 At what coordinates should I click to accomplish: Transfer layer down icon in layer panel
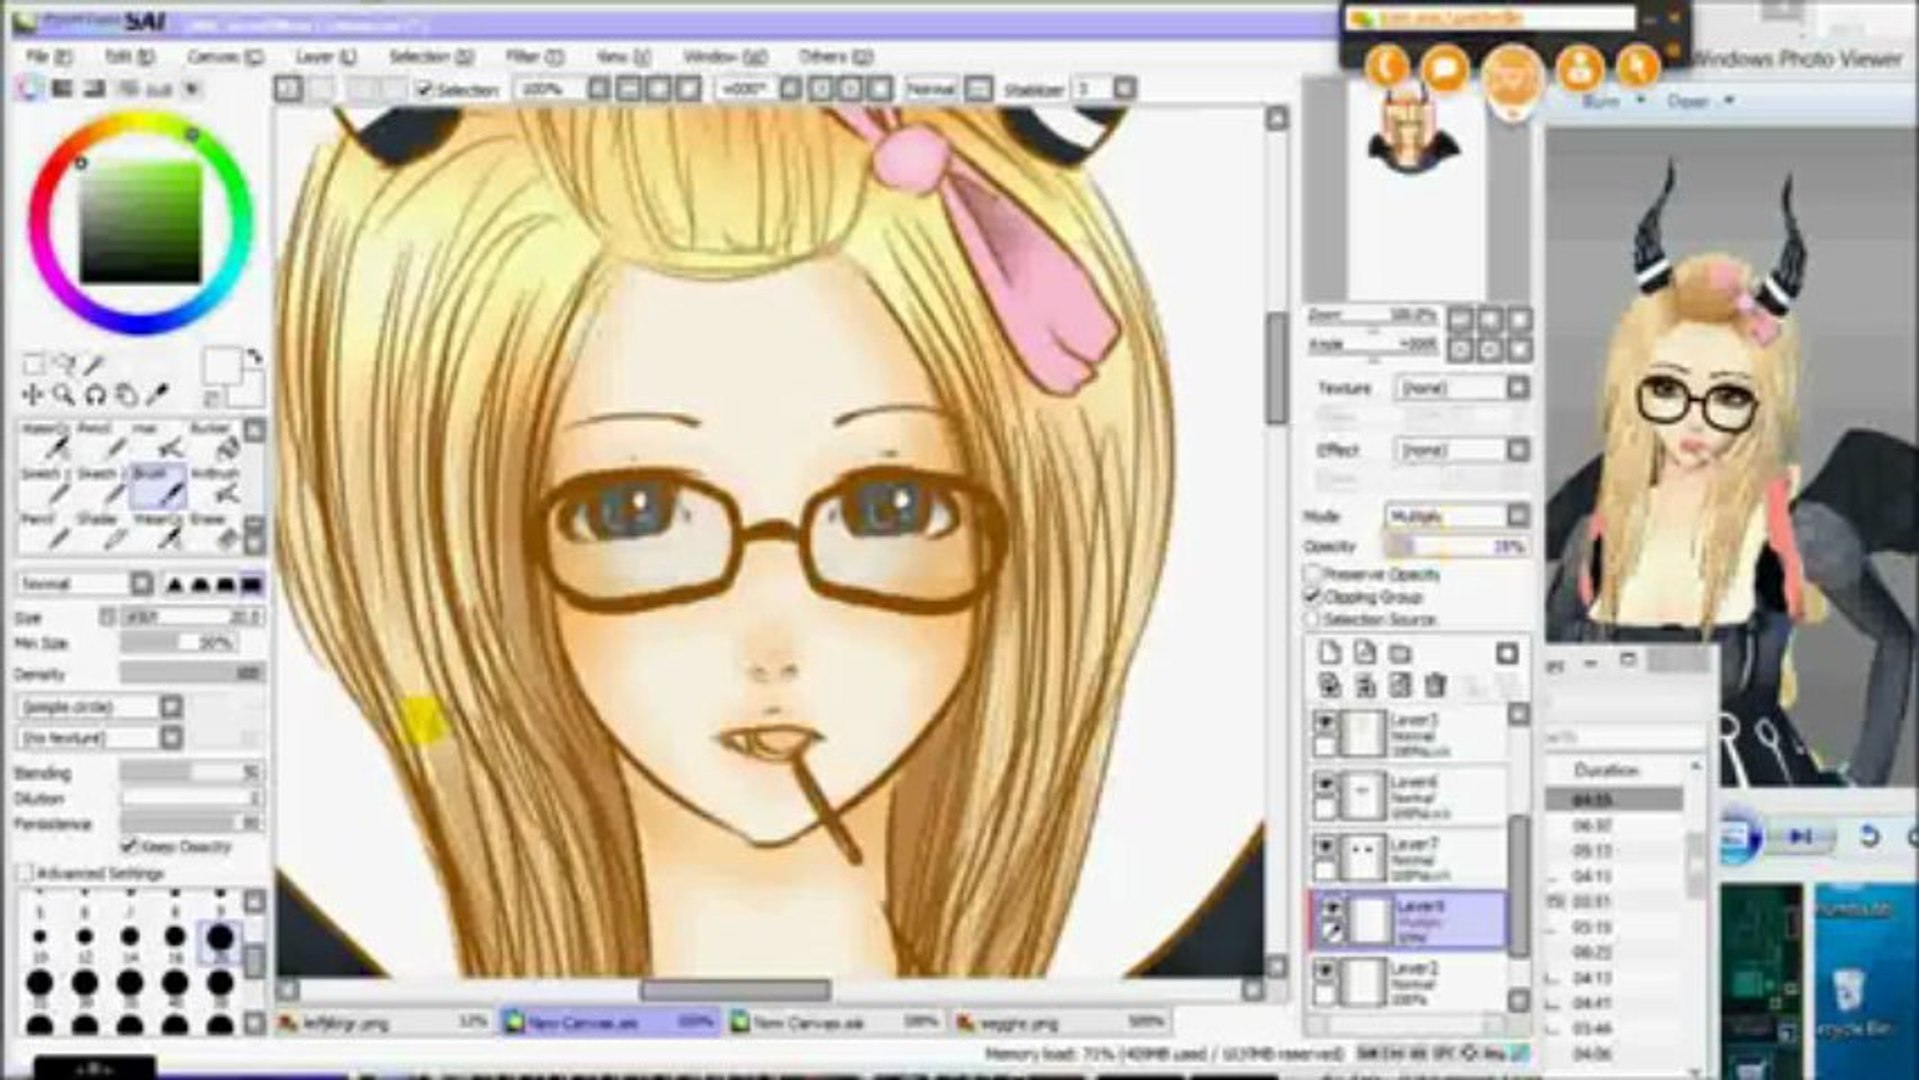[x=1329, y=685]
